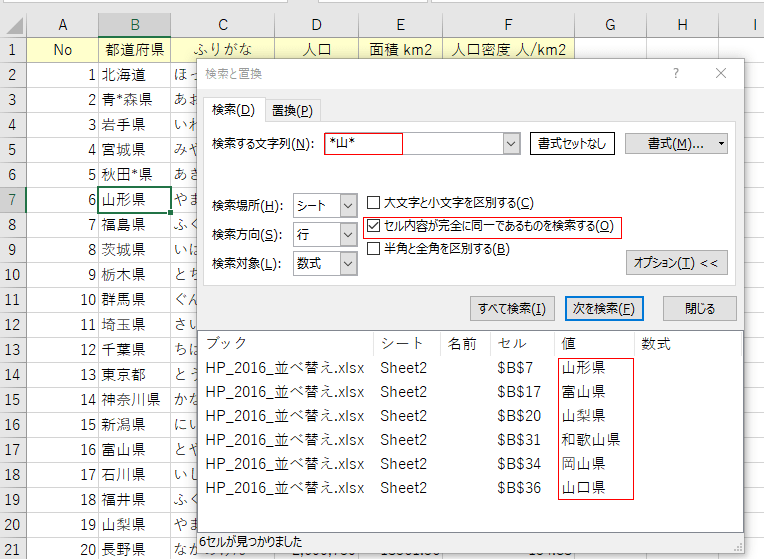The image size is (764, 559).
Task: Open the 検索場所 dropdown showing シート
Action: [x=348, y=206]
